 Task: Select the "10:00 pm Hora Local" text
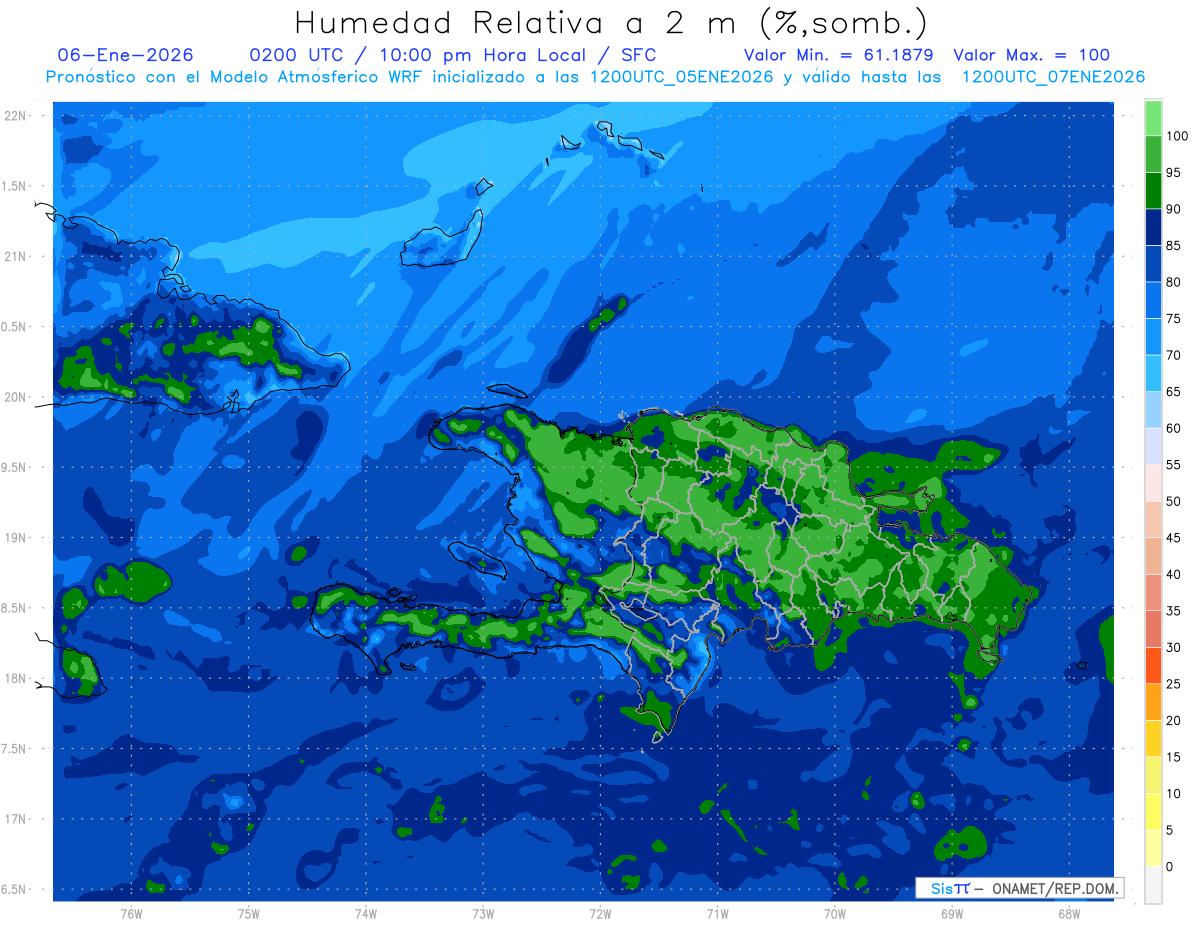pyautogui.click(x=482, y=55)
